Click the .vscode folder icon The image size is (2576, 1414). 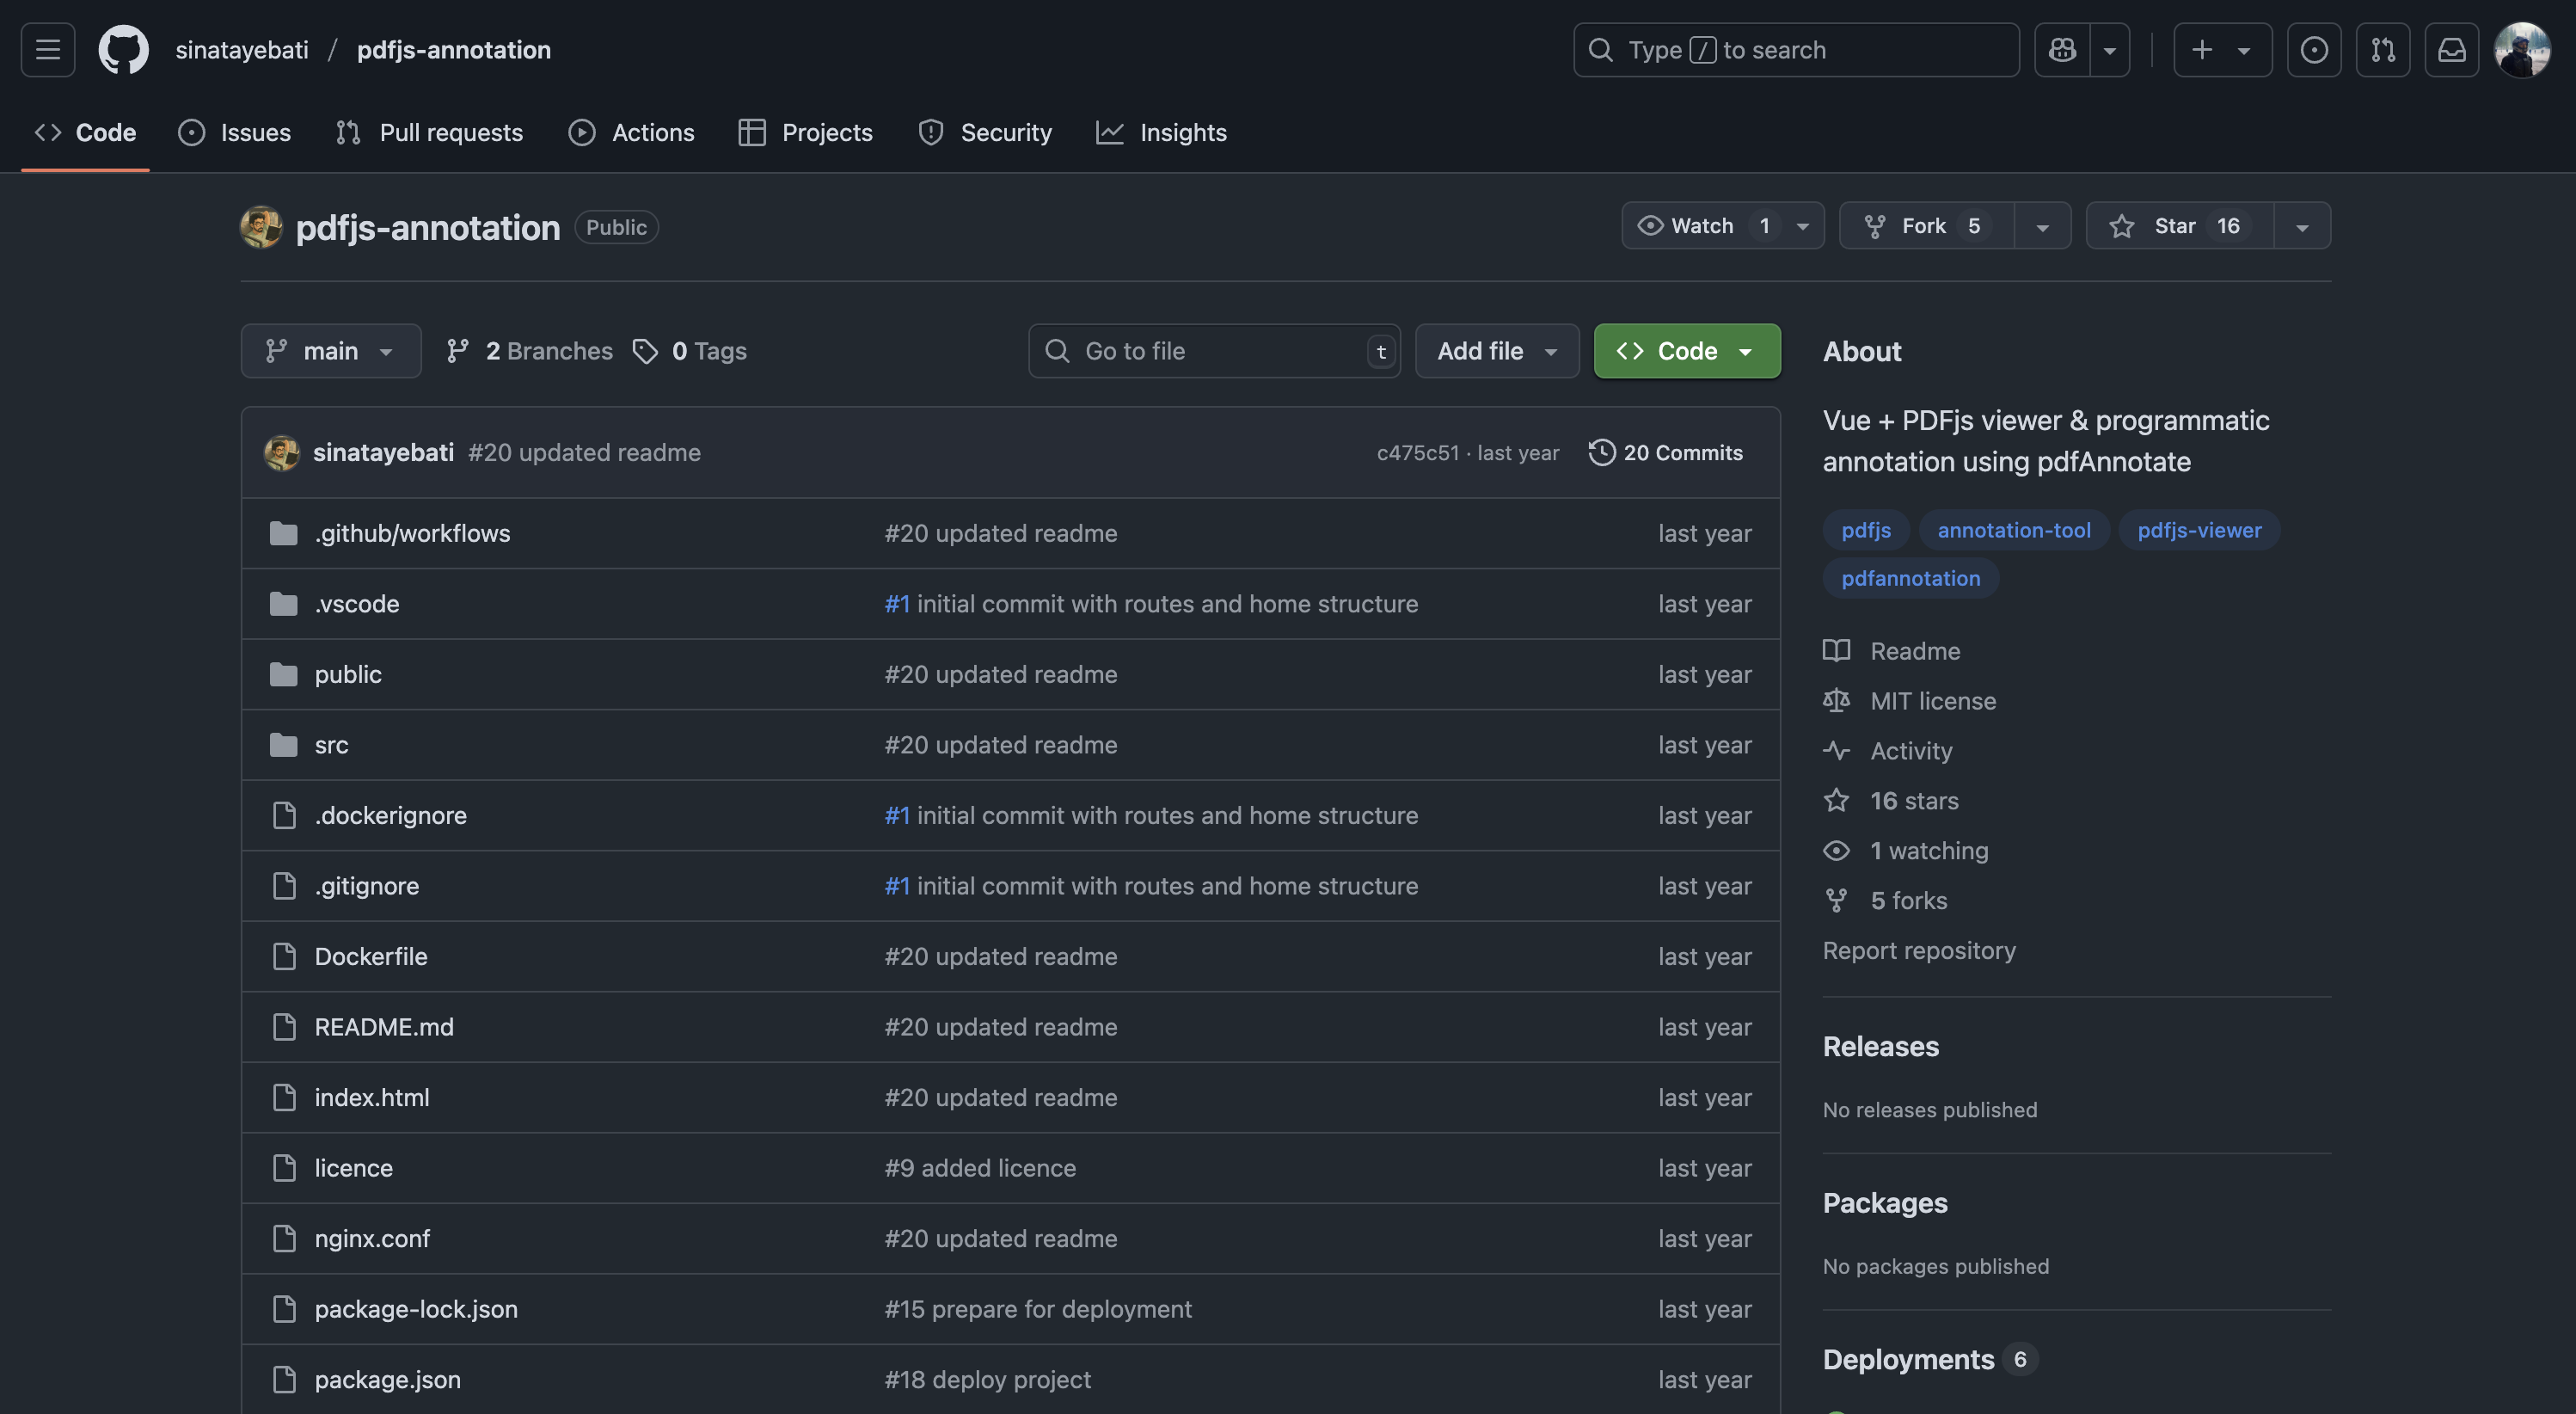point(284,604)
